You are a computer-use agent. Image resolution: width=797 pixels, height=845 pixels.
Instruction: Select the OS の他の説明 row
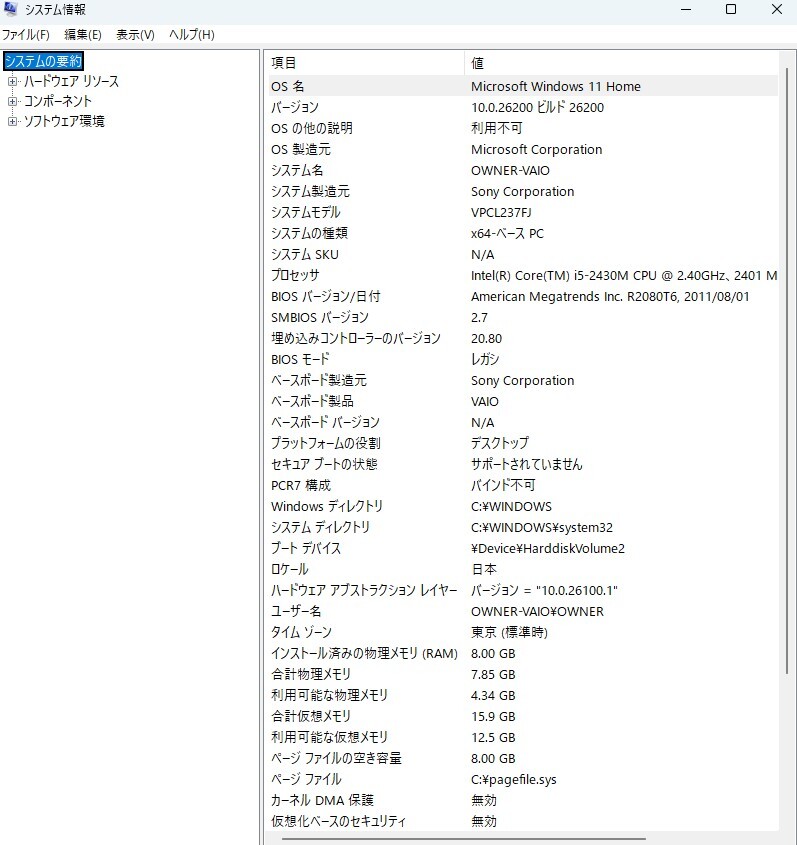(523, 128)
